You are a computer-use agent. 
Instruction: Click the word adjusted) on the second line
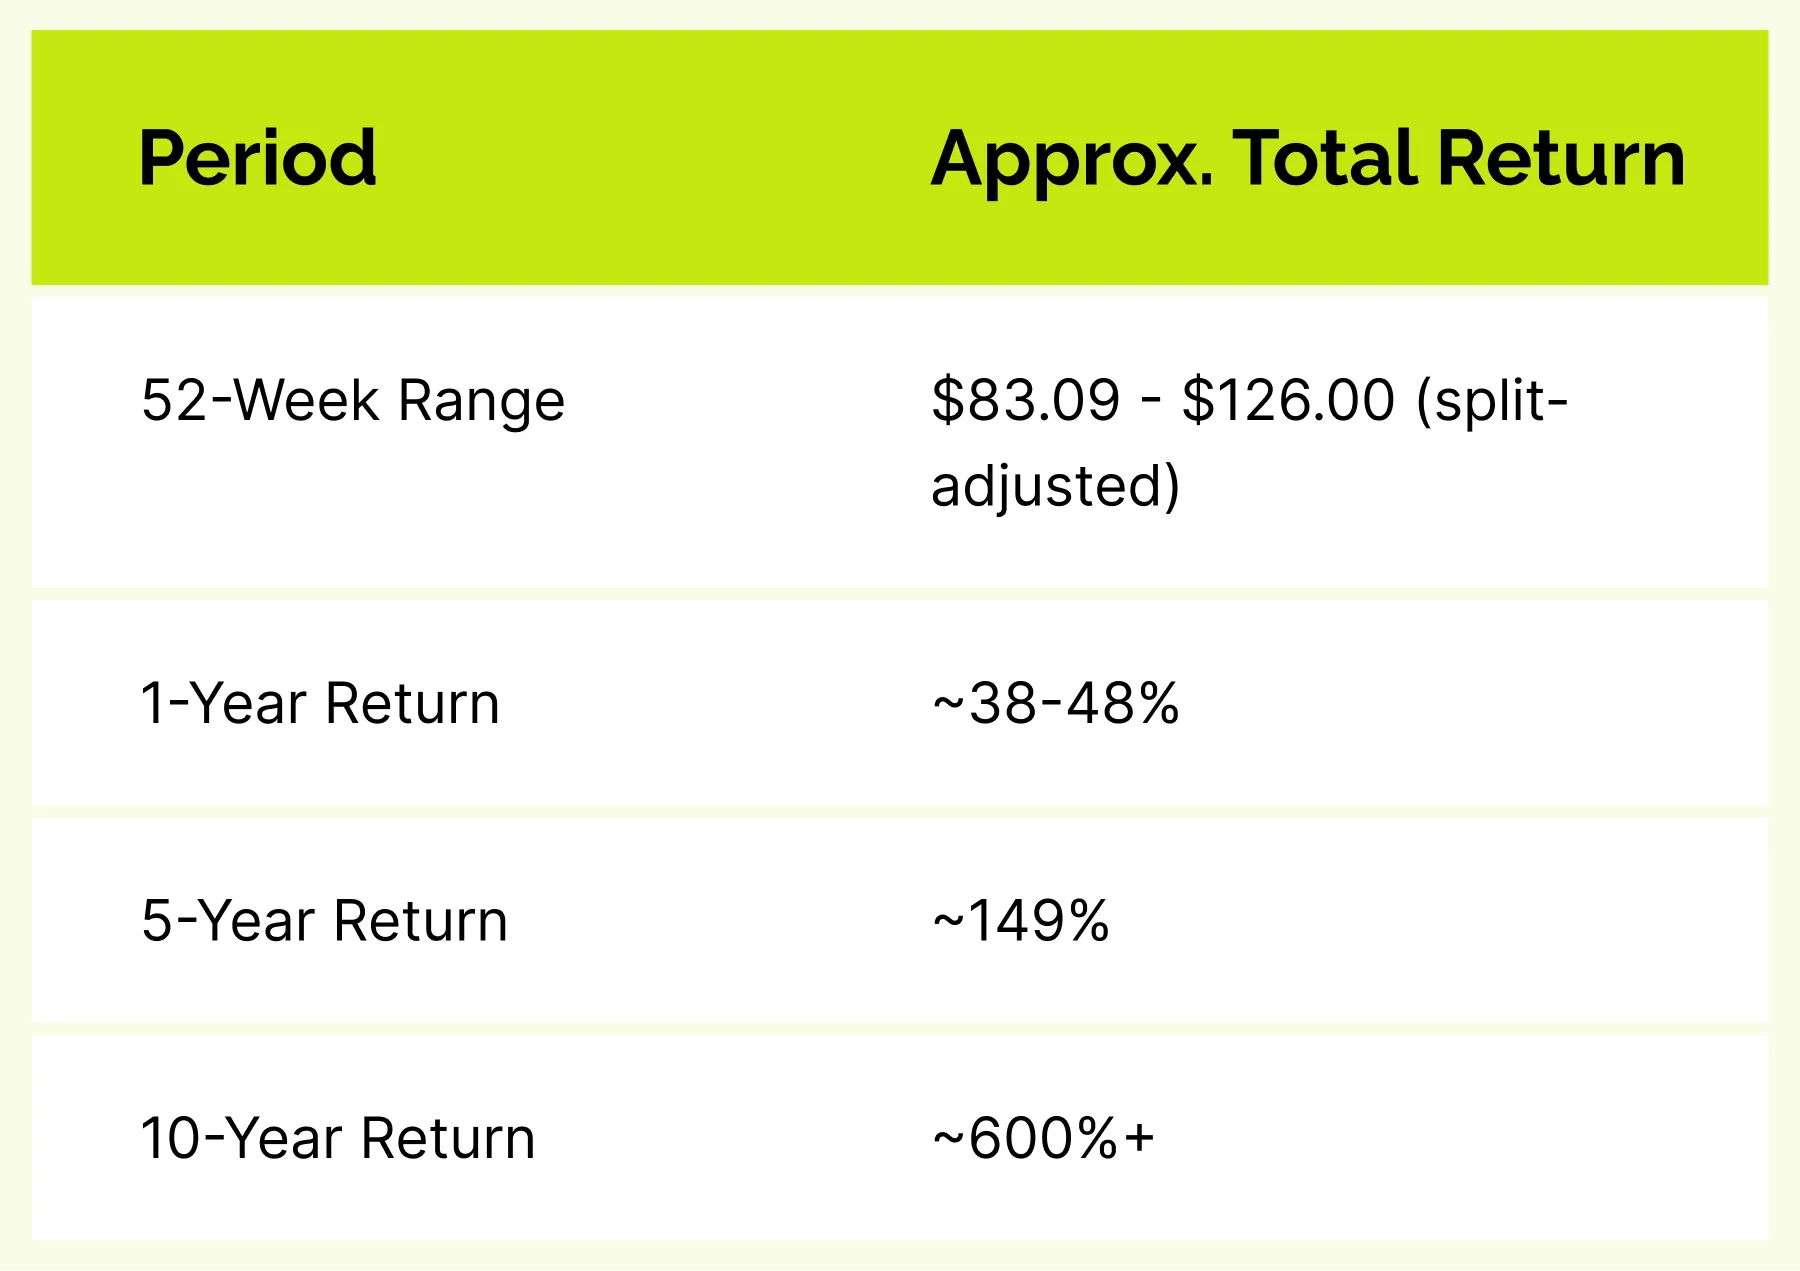point(1056,487)
